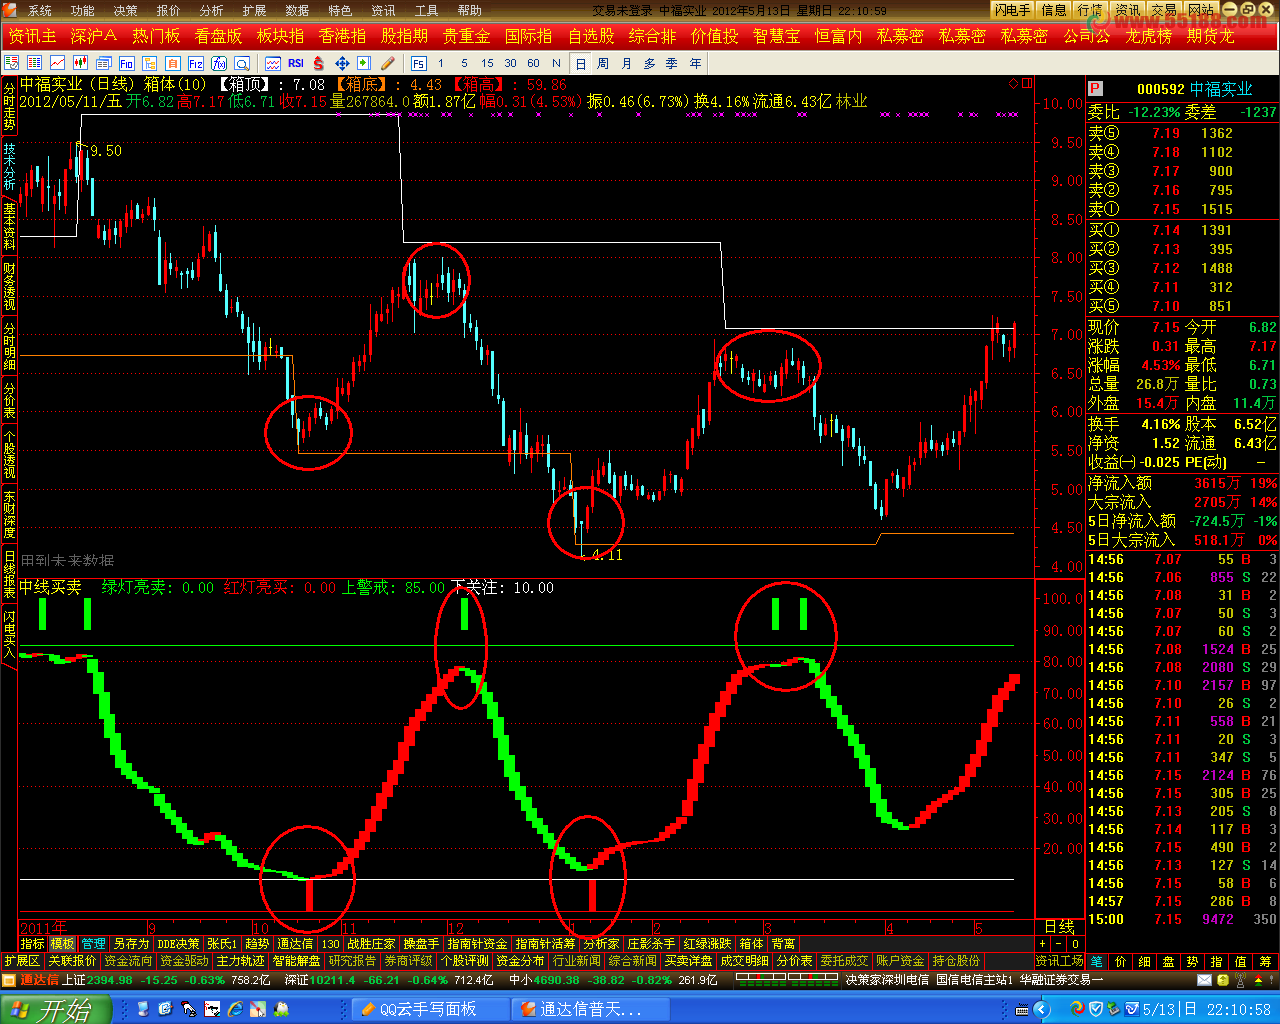Click the candlestick chart toolbar icon
The image size is (1280, 1024).
click(81, 63)
